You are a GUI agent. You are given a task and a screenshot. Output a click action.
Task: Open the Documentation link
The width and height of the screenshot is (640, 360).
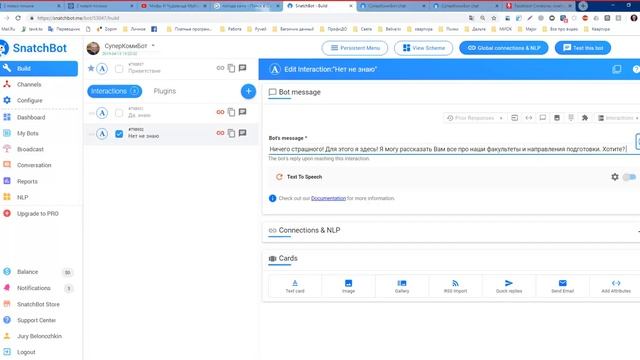tap(328, 198)
